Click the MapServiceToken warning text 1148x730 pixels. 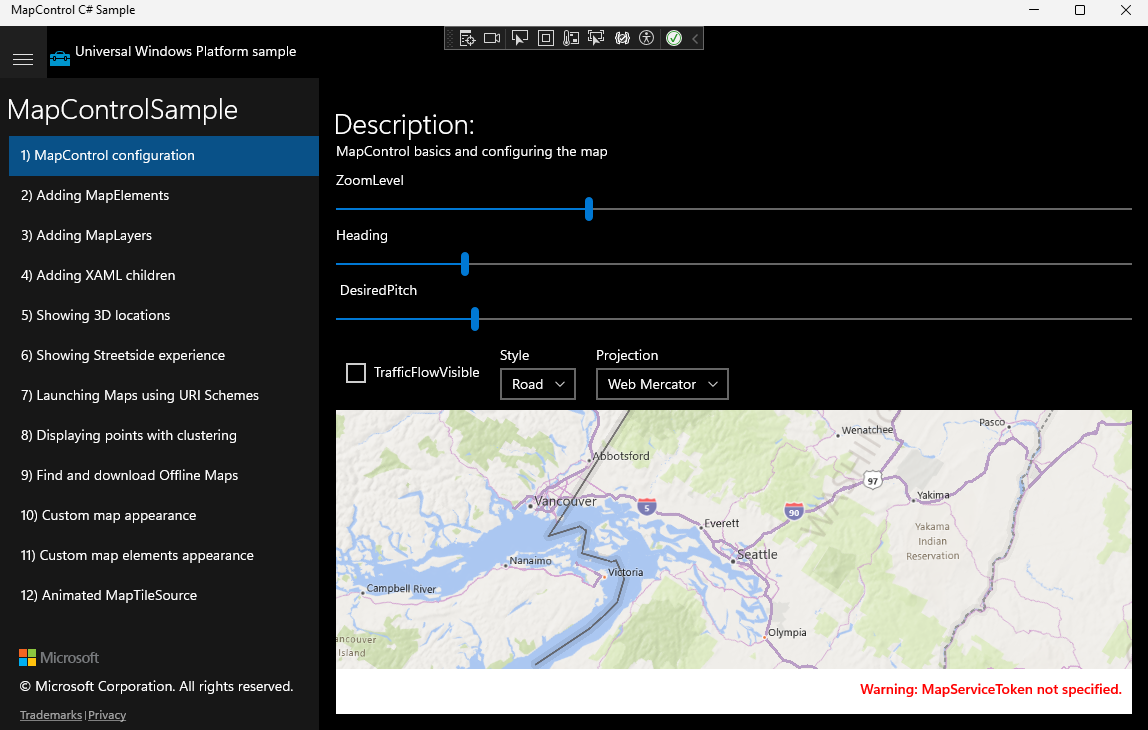pyautogui.click(x=991, y=690)
